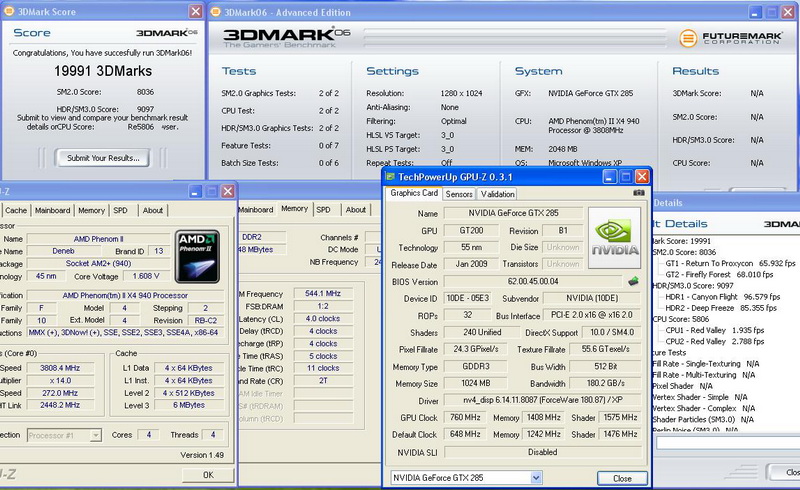Click the empty text field in Details window
This screenshot has width=800, height=490.
(728, 443)
